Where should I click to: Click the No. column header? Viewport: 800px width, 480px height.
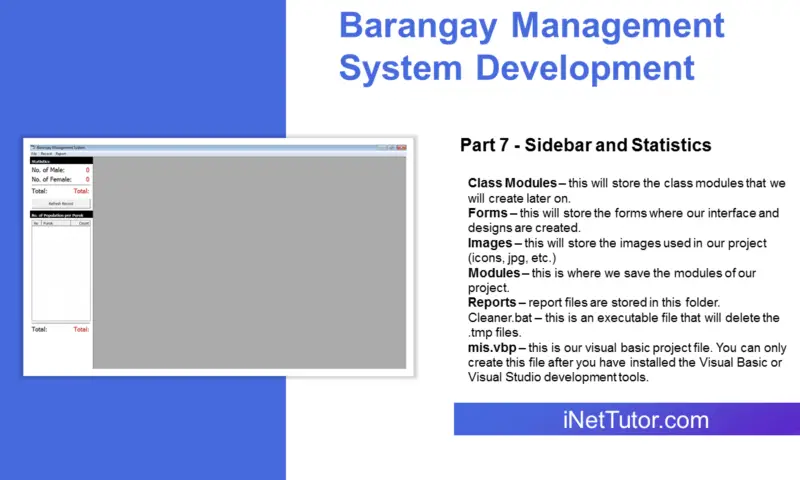(x=36, y=223)
